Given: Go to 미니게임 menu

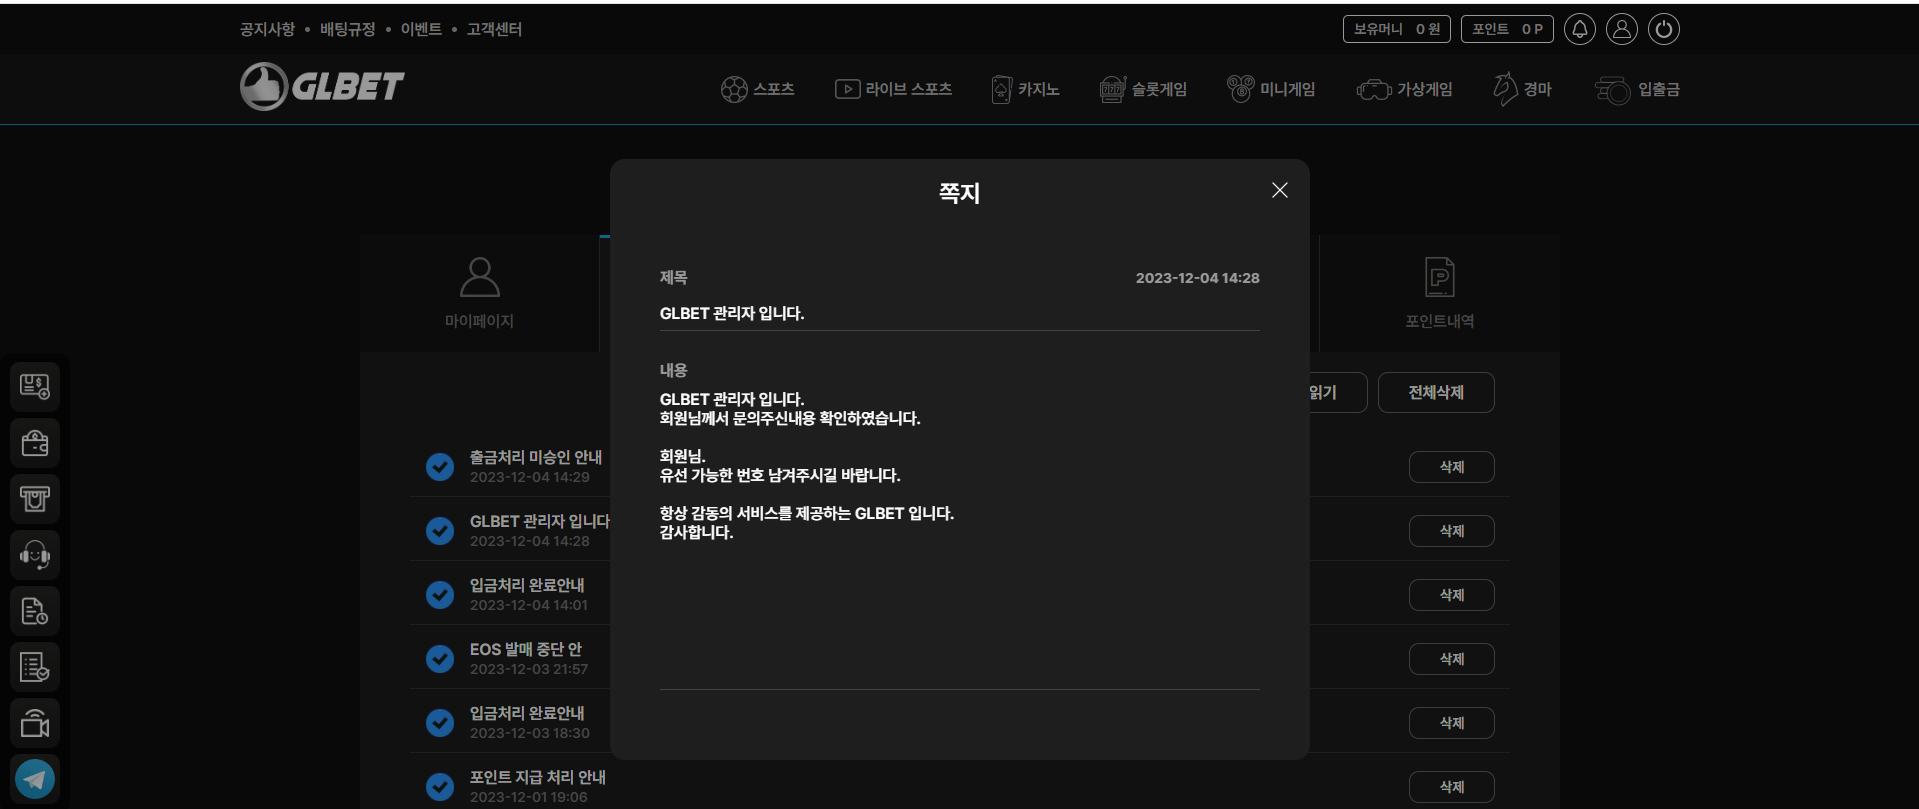Looking at the screenshot, I should [x=1271, y=89].
